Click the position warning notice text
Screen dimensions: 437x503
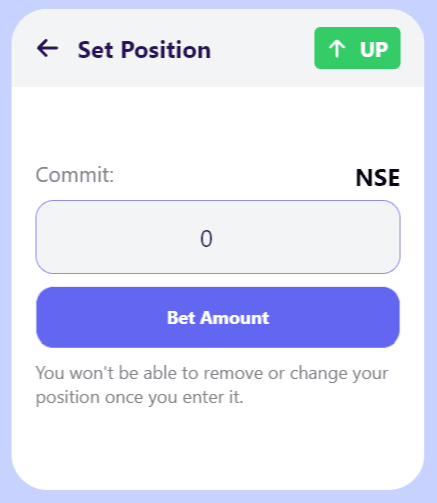[212, 385]
